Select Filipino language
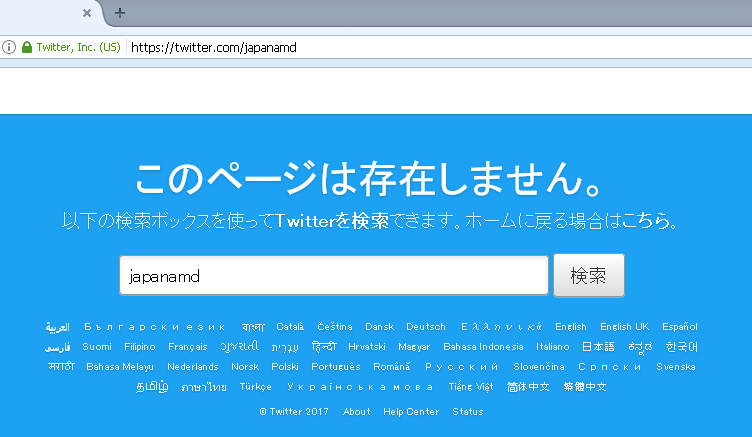This screenshot has height=437, width=752. (x=140, y=346)
